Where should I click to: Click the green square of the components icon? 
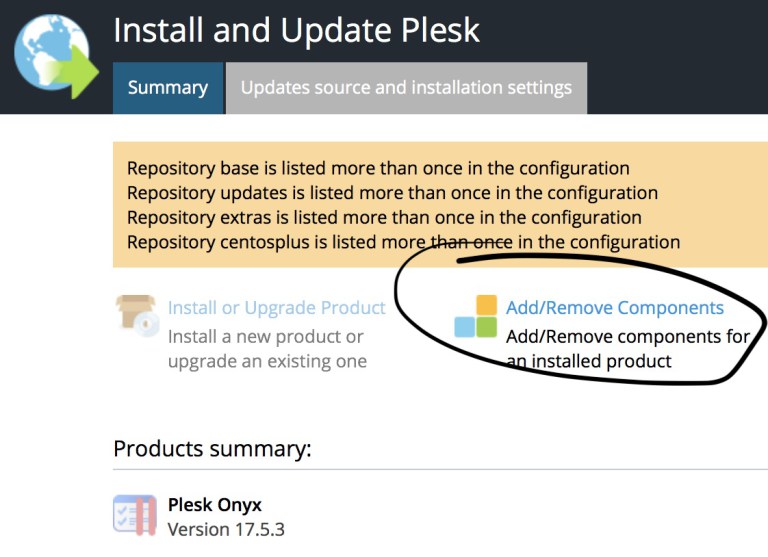pyautogui.click(x=486, y=327)
